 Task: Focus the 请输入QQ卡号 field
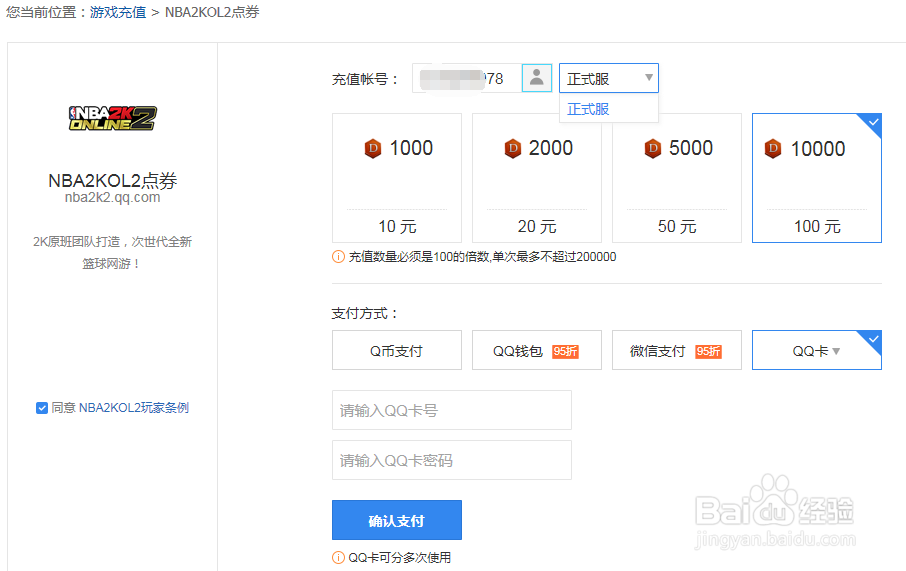[x=452, y=410]
